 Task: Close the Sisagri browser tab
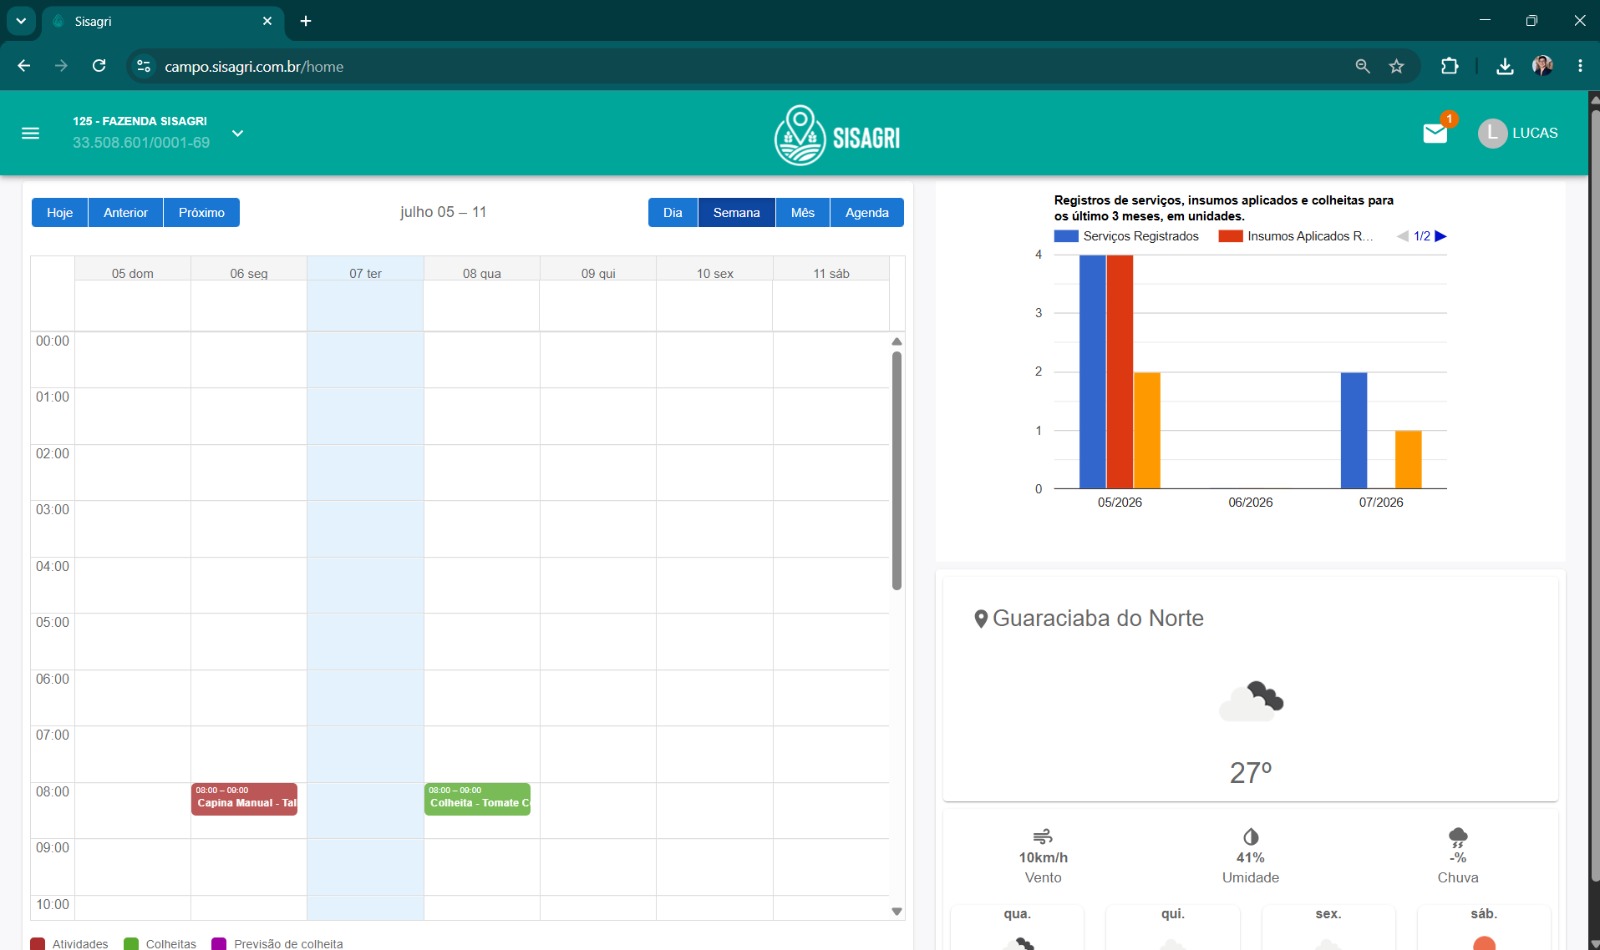(x=267, y=21)
